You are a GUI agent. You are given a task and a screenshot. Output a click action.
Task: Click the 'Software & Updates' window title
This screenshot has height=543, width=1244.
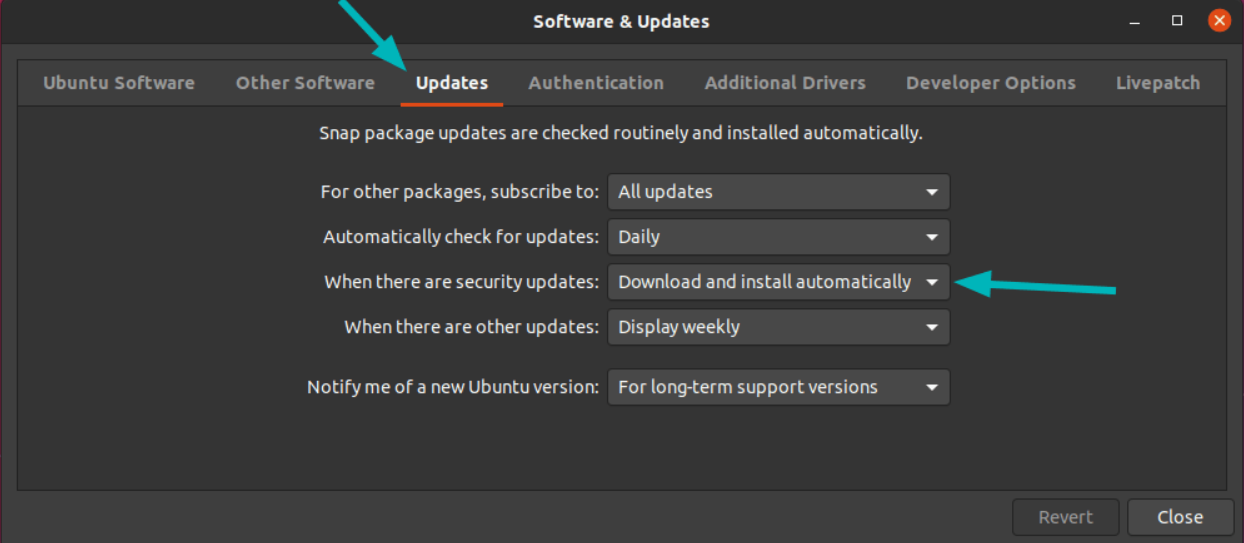click(621, 21)
